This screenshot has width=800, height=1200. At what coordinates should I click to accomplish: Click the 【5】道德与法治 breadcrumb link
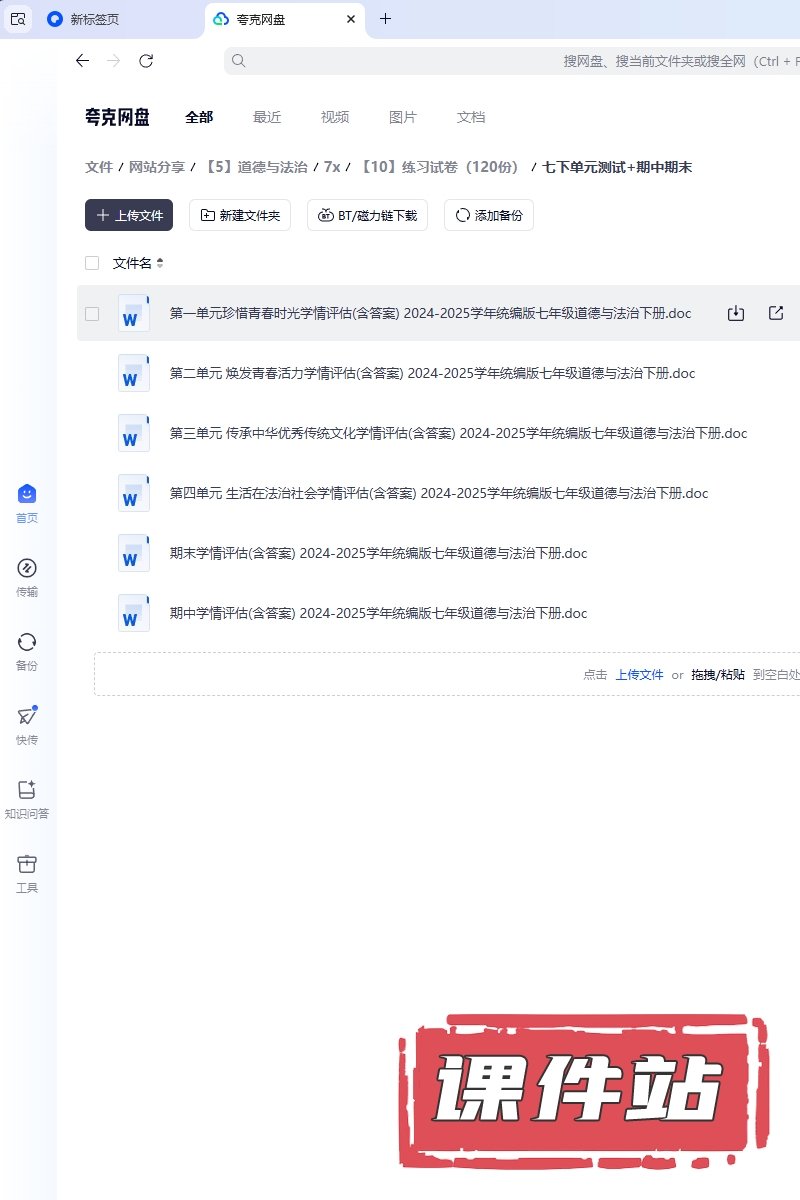[x=256, y=167]
